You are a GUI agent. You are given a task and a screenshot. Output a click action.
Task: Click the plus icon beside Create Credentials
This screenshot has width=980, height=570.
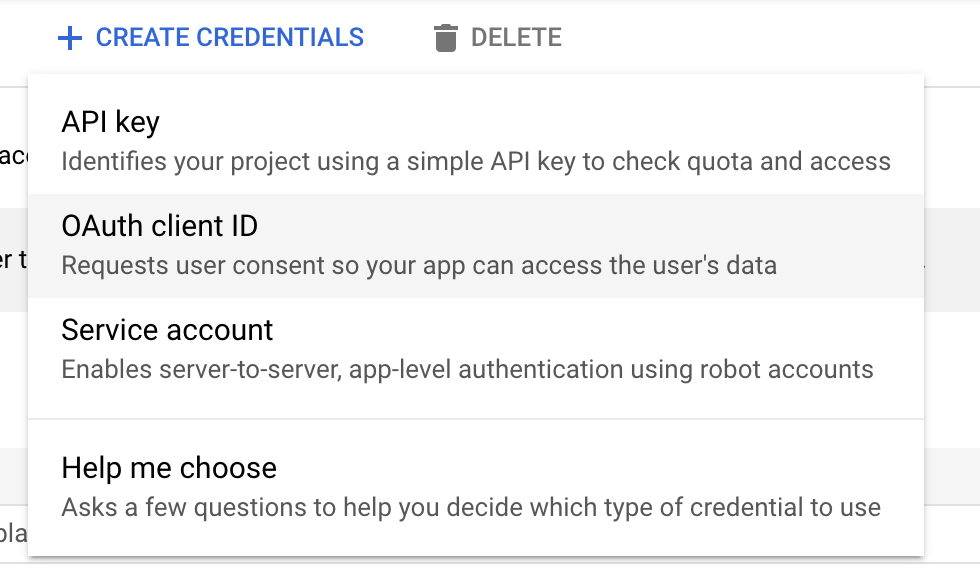[69, 38]
